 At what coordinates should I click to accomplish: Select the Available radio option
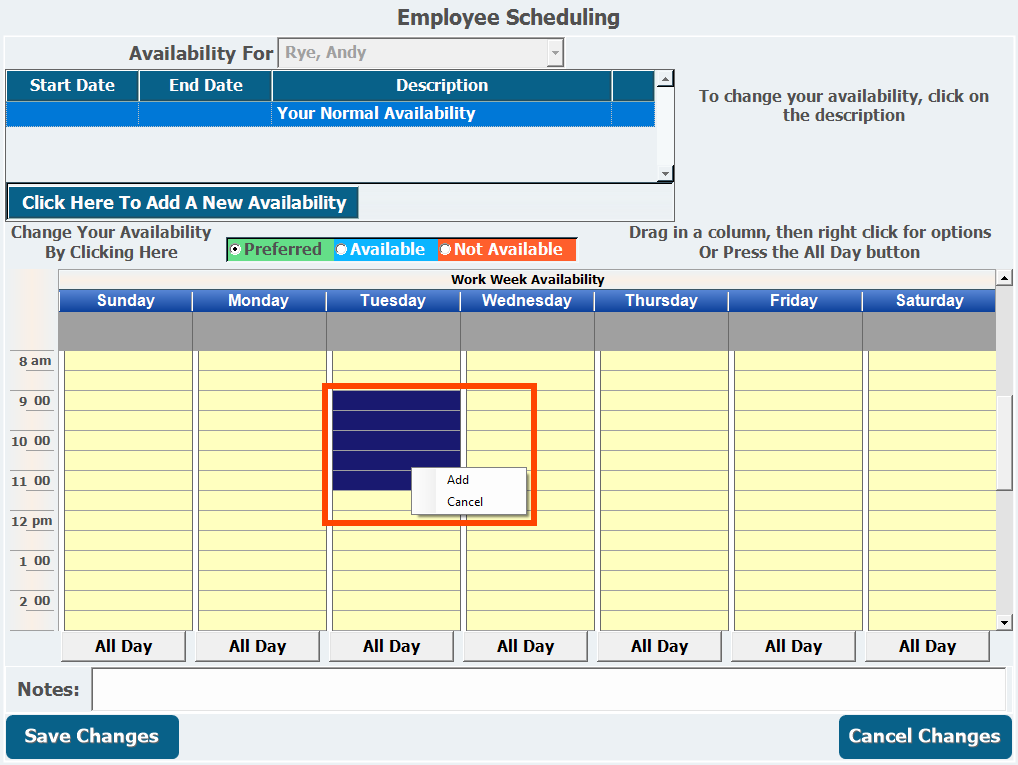click(342, 250)
